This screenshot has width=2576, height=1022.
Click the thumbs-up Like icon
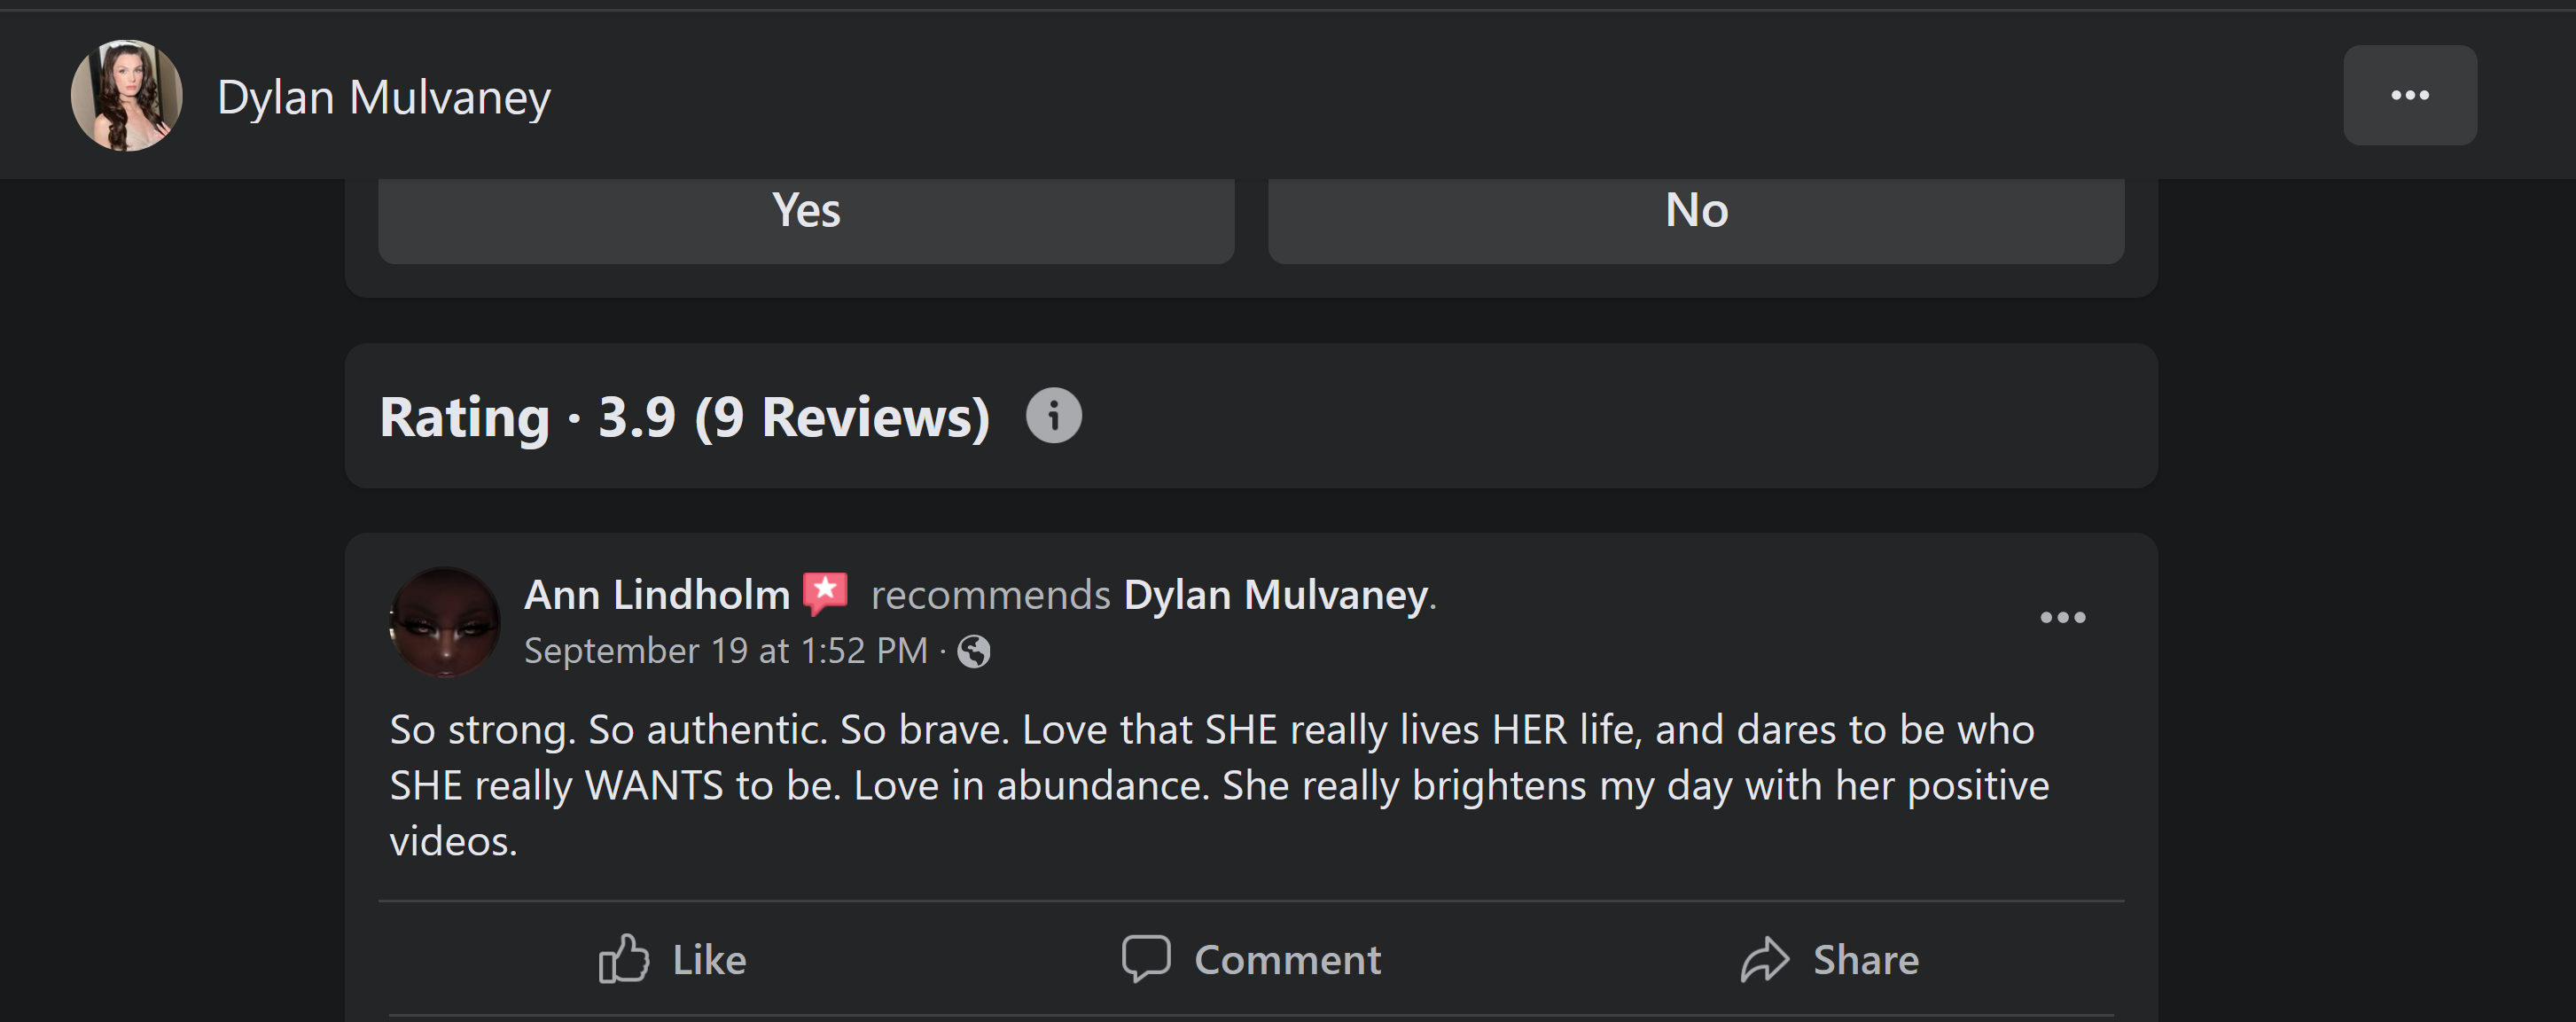click(x=624, y=959)
